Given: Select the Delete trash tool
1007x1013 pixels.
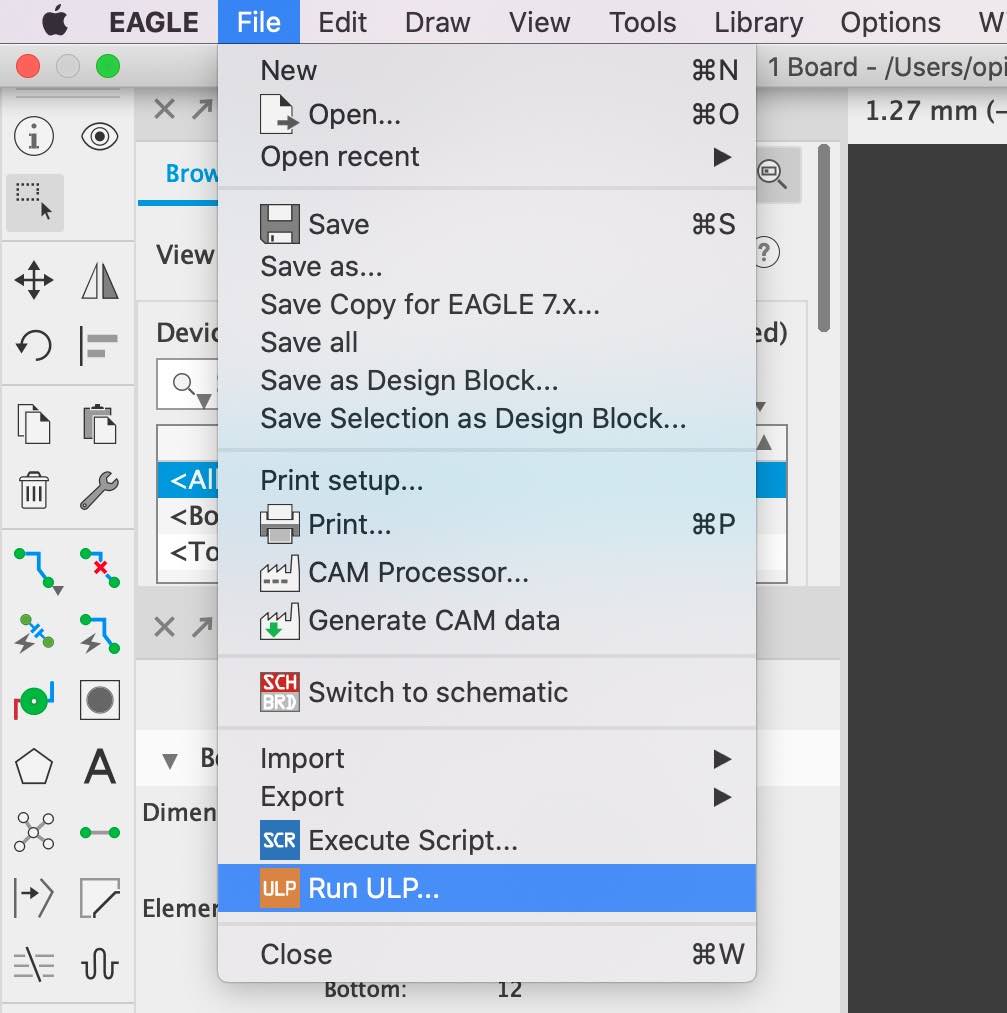Looking at the screenshot, I should [34, 490].
